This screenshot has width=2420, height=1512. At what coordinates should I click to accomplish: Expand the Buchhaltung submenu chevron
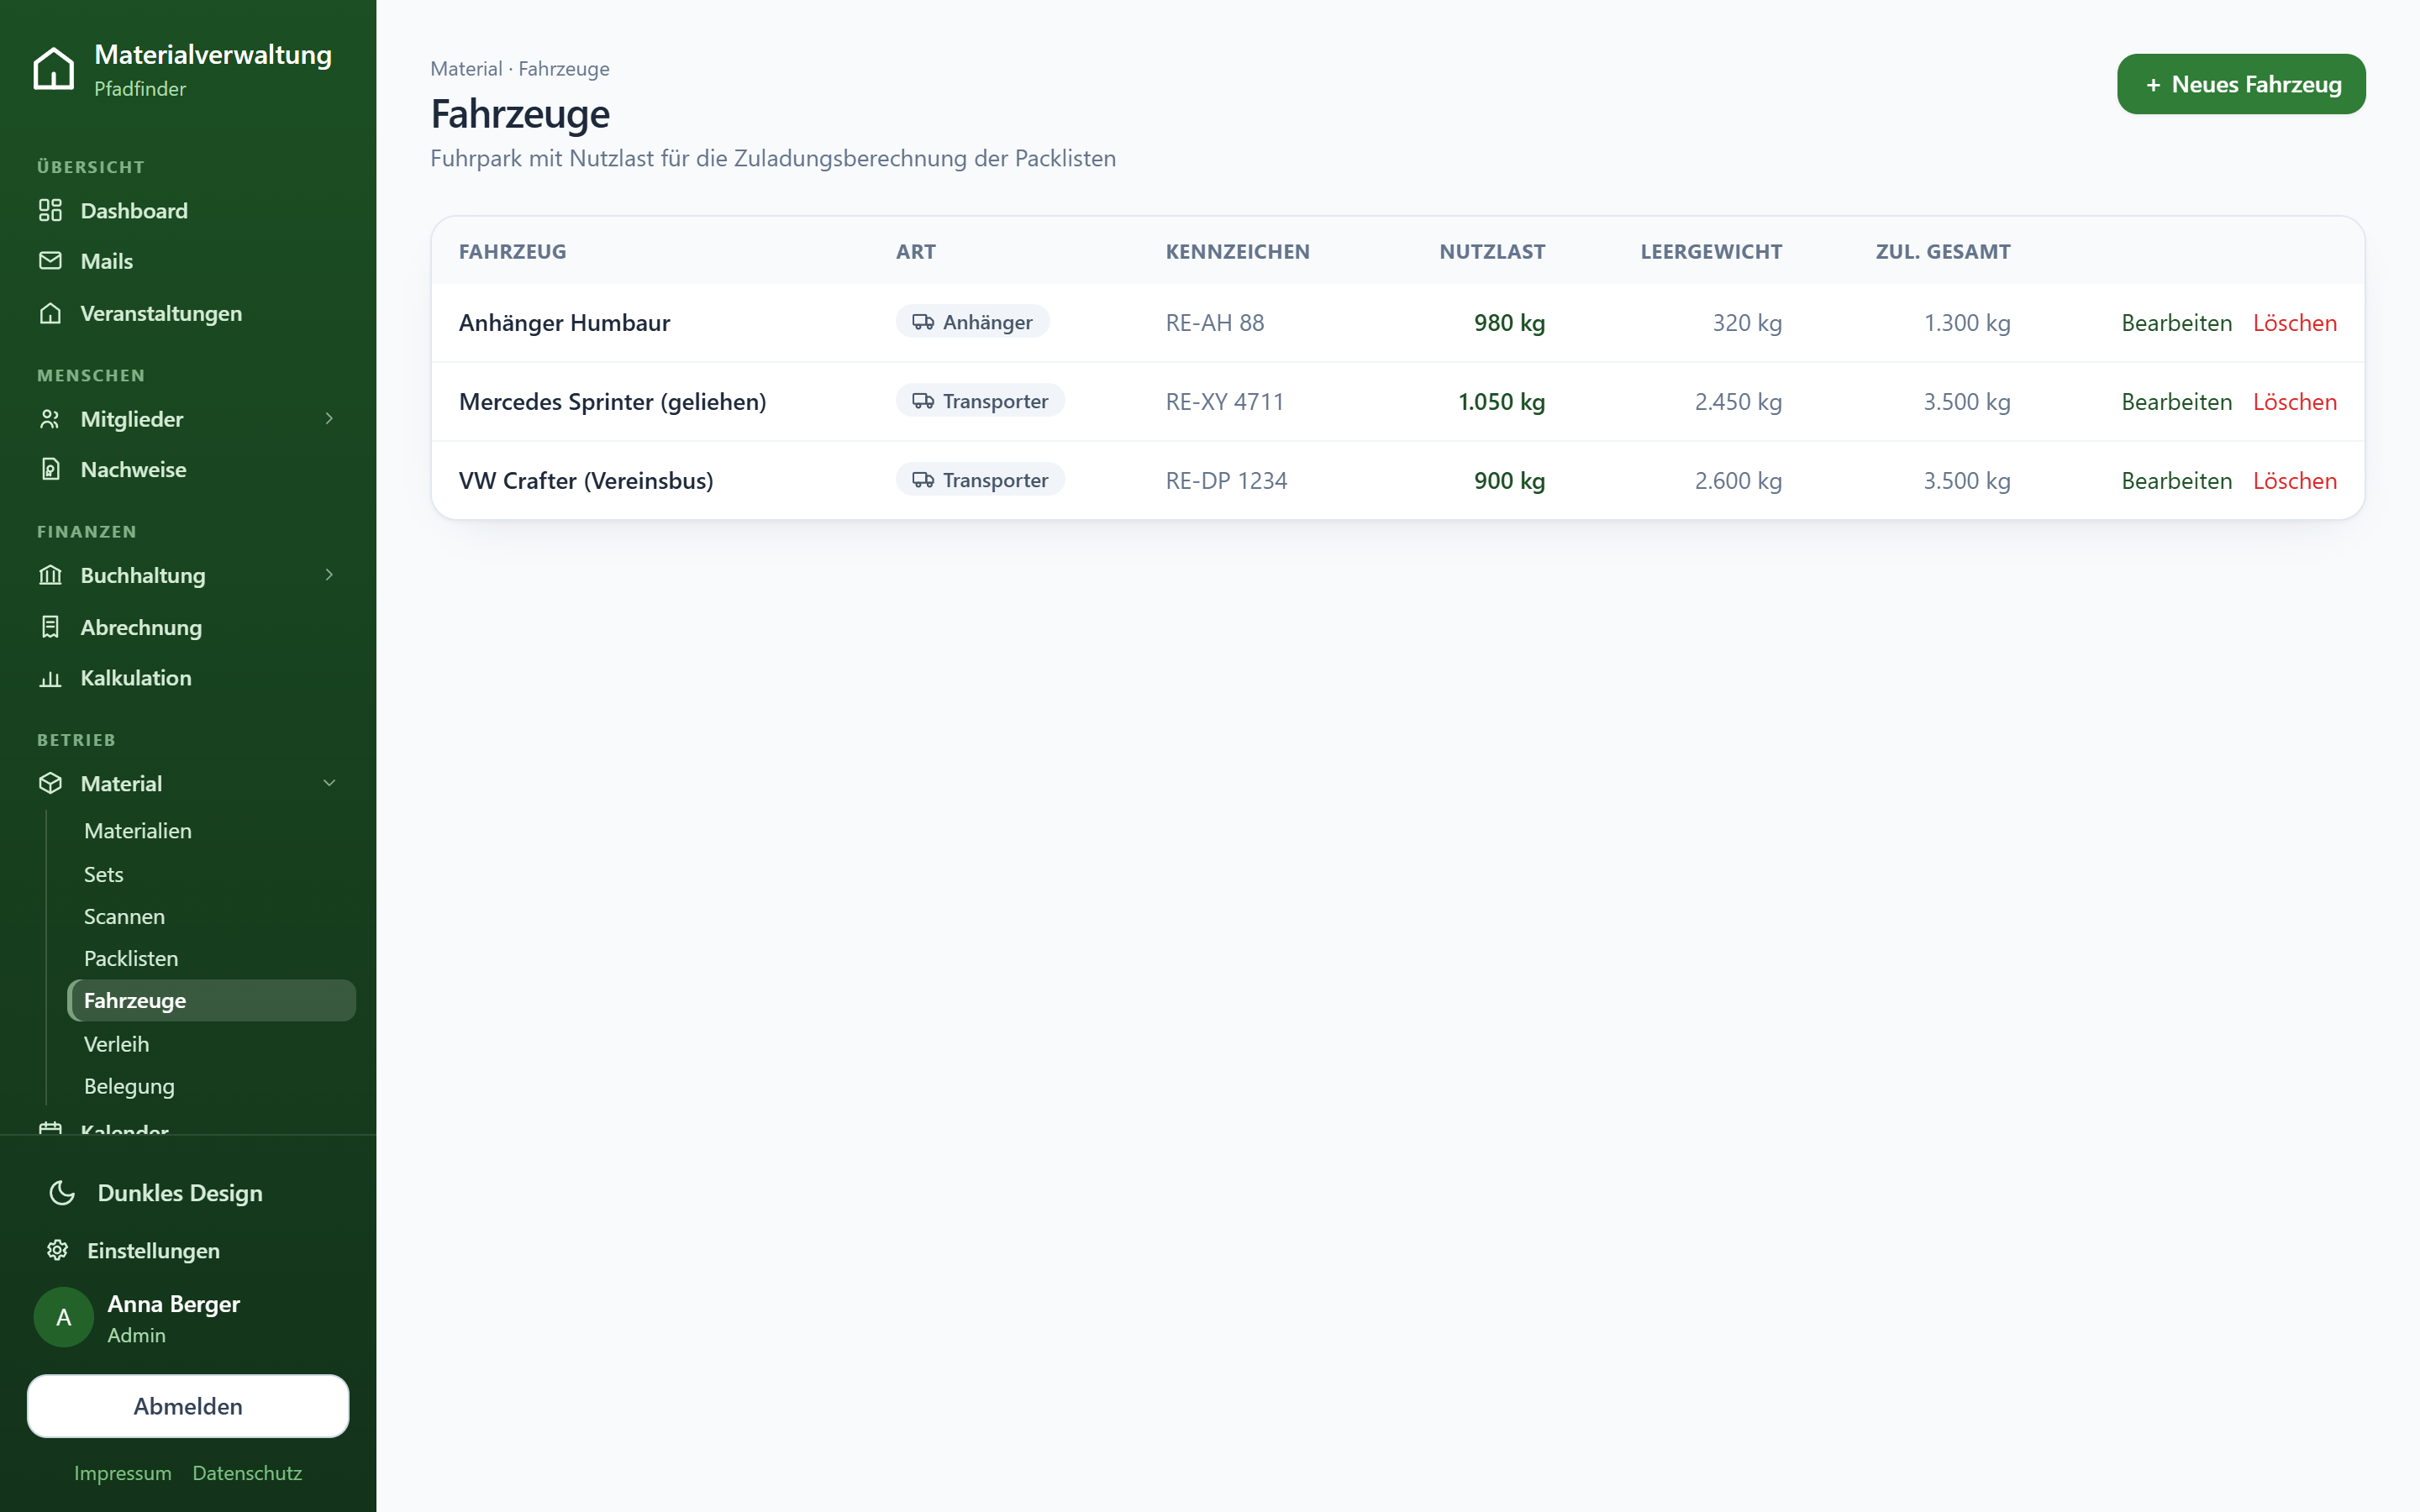click(329, 574)
